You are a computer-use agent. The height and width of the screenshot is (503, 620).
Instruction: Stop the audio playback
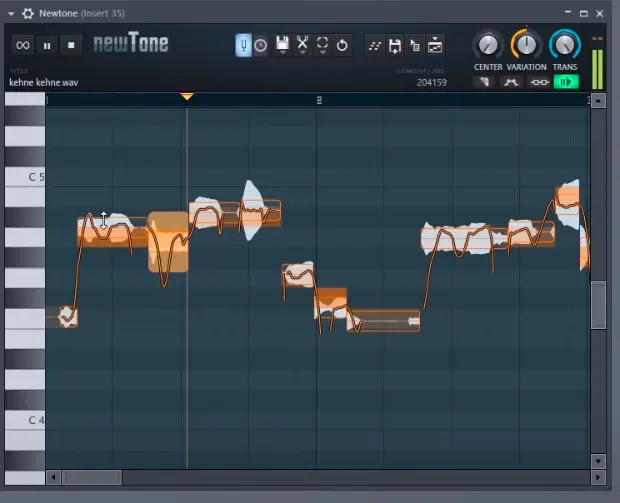pos(71,45)
